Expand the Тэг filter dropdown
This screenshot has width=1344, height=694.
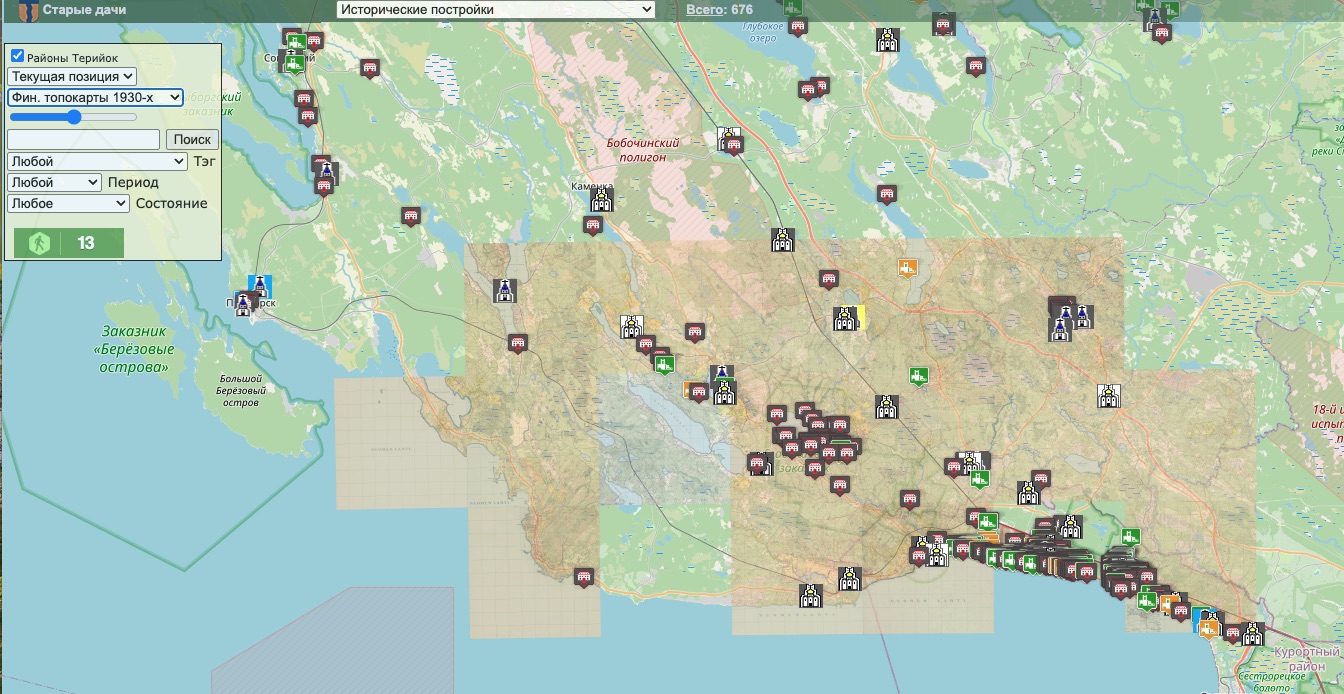(97, 161)
